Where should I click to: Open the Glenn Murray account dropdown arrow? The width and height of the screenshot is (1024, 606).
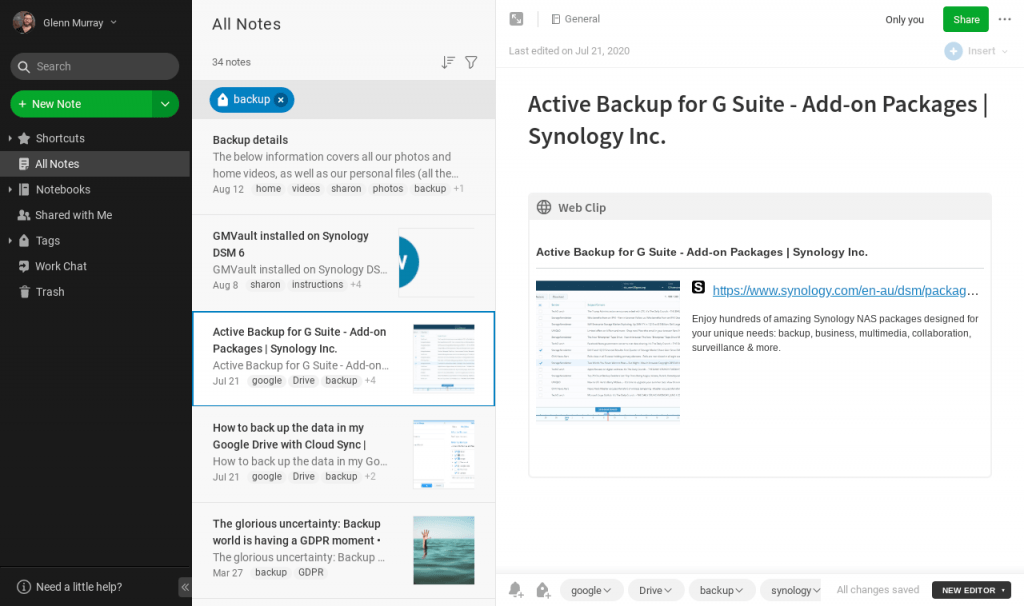(114, 22)
